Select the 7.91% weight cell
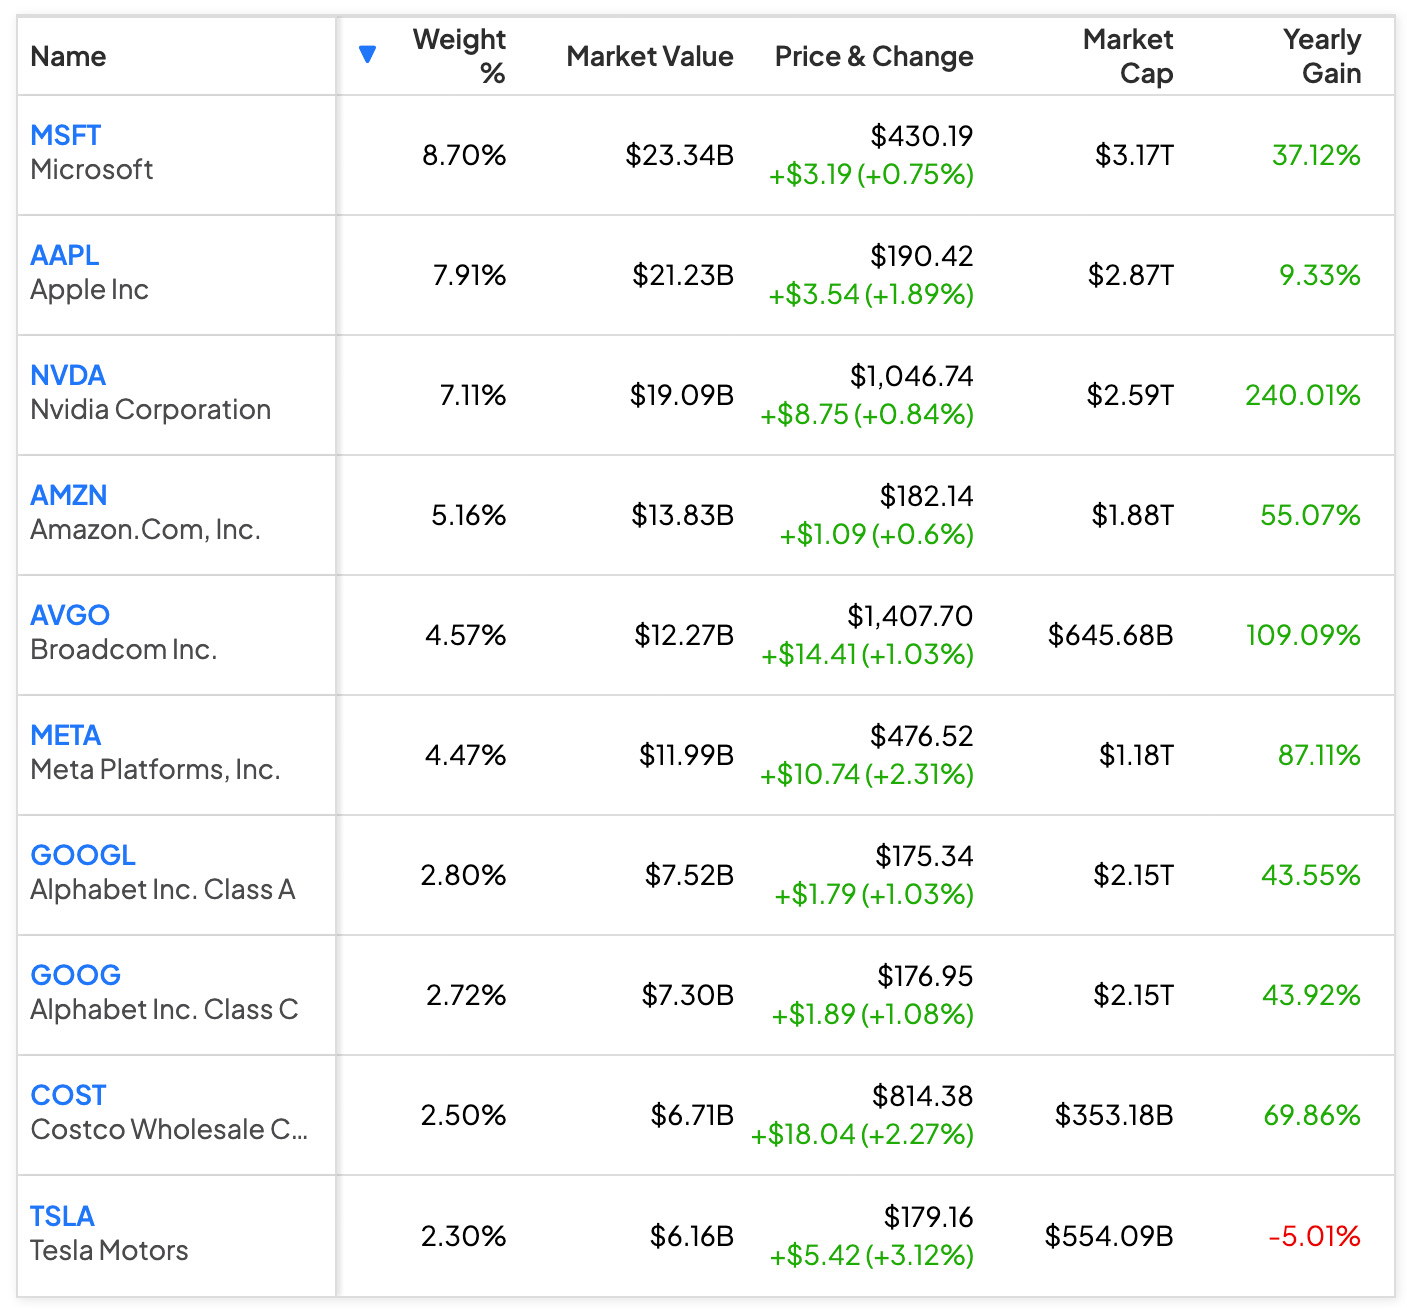This screenshot has height=1314, width=1407. pos(469,275)
